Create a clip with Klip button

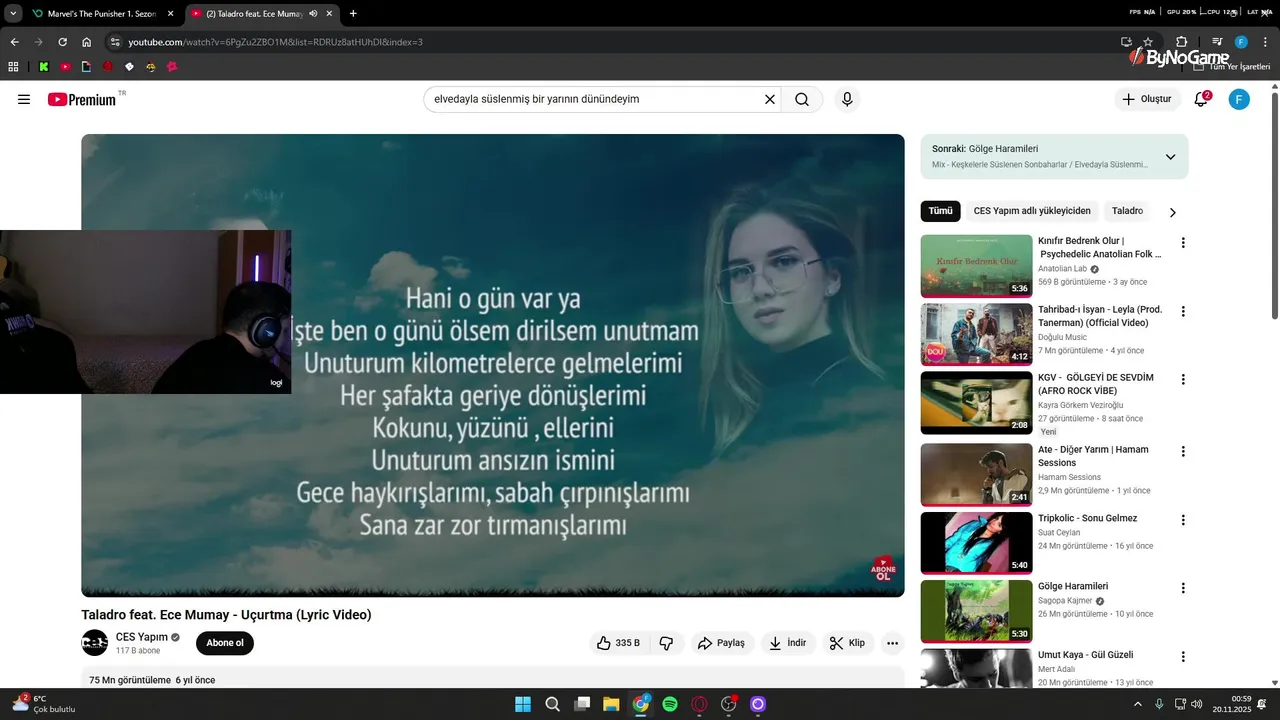pyautogui.click(x=848, y=643)
